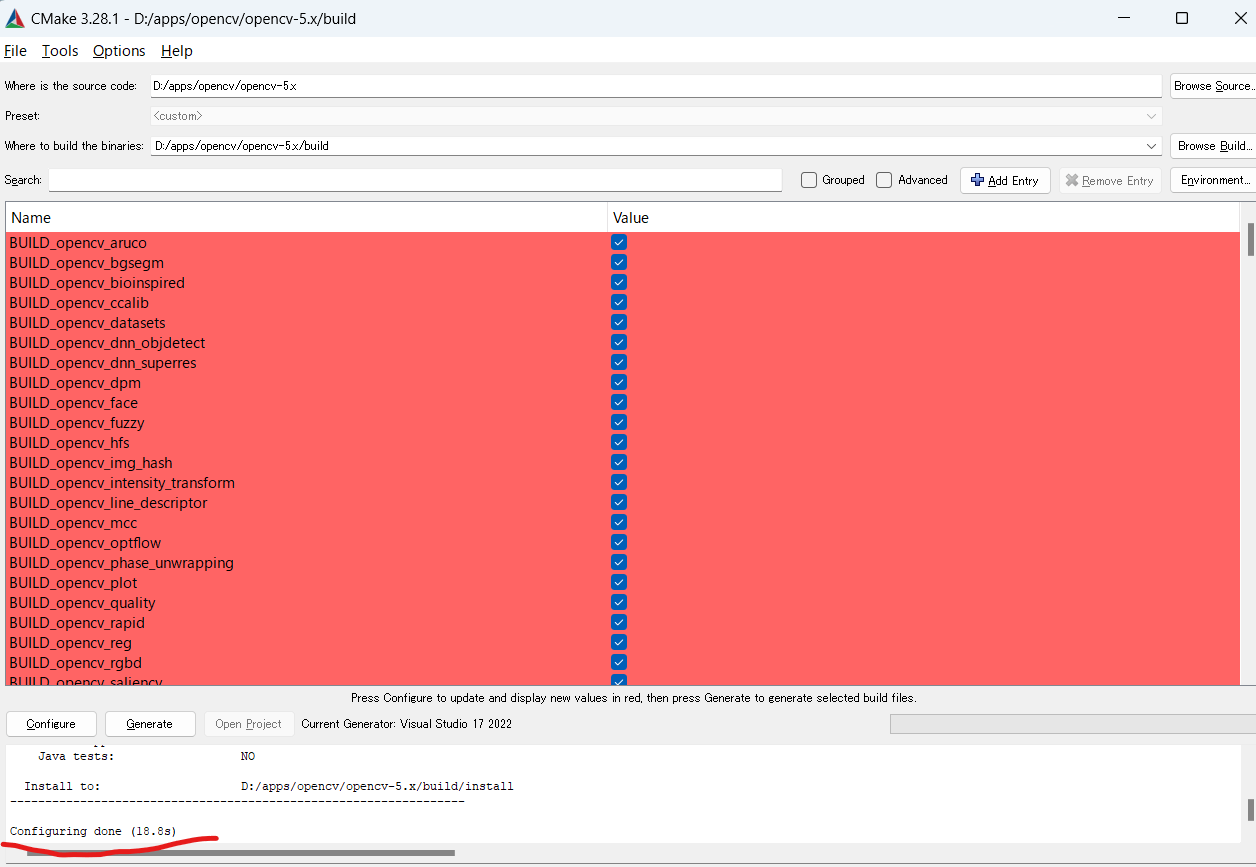Maximize the CMake window
The height and width of the screenshot is (867, 1256).
pyautogui.click(x=1182, y=18)
